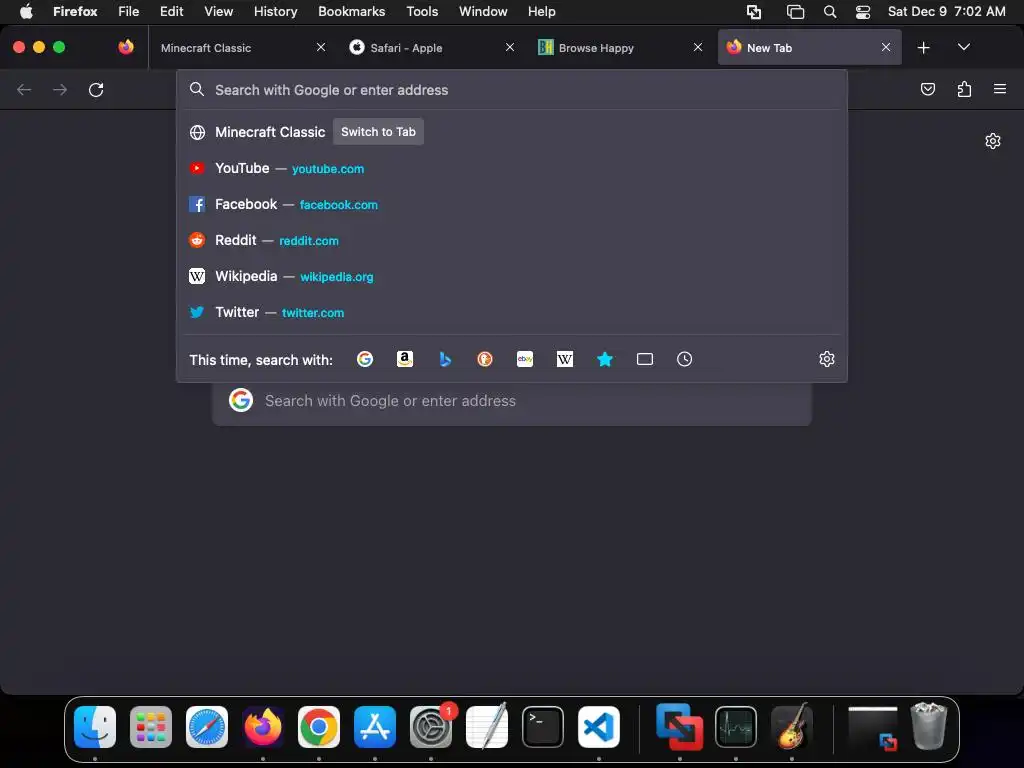Search bookmarks using the star icon

click(x=605, y=359)
